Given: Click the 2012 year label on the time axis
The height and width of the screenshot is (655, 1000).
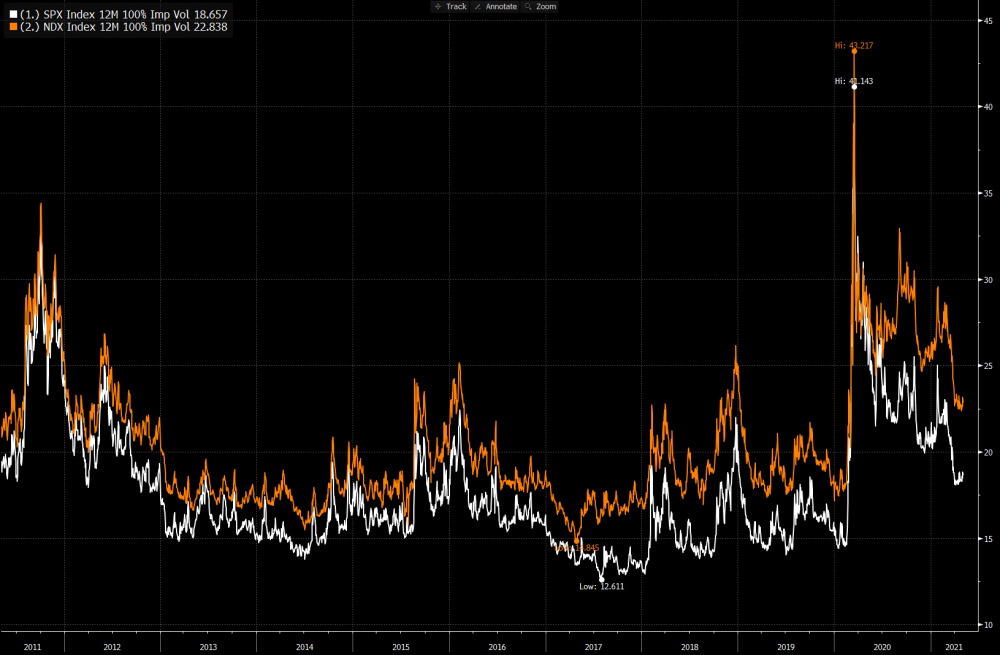Looking at the screenshot, I should click(112, 647).
